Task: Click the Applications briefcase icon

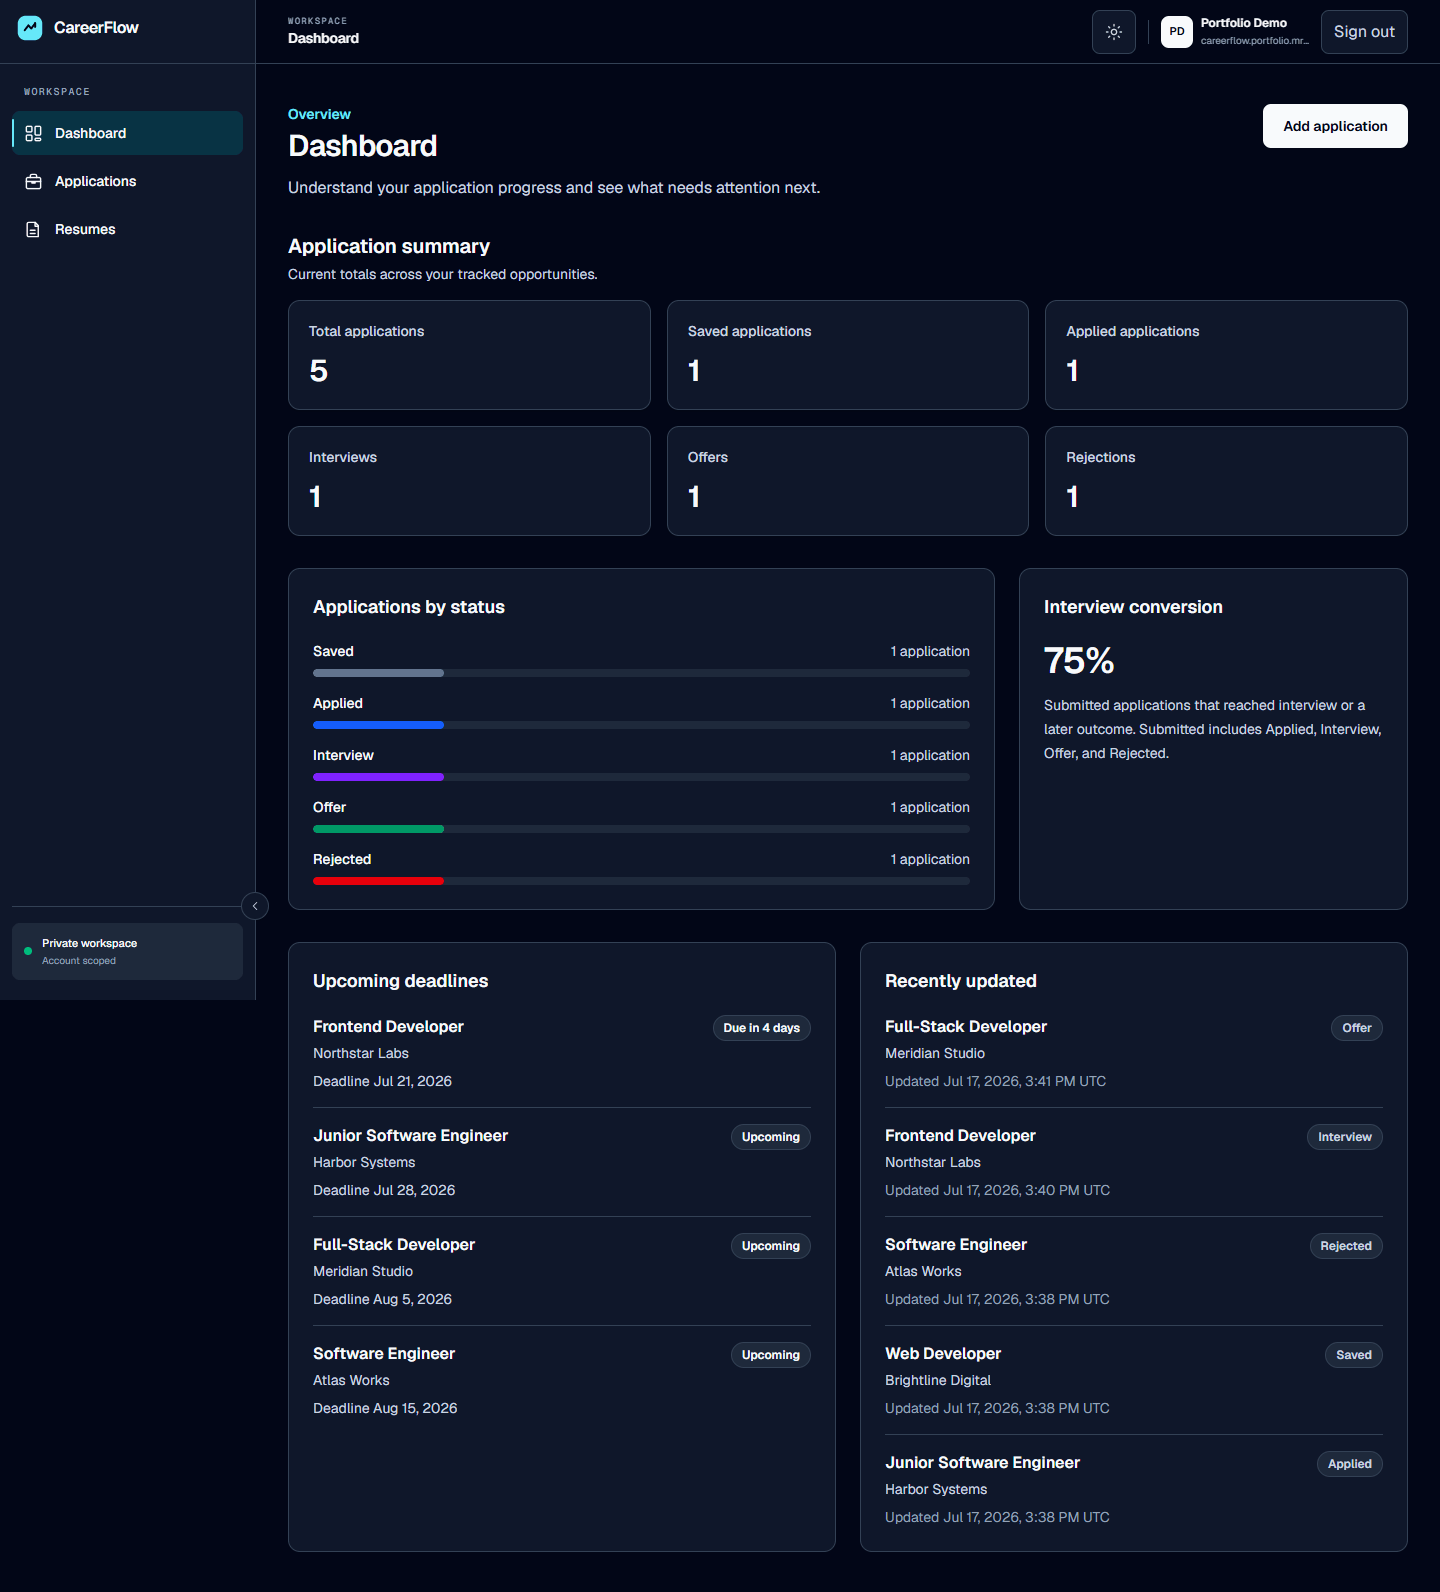Action: 33,181
